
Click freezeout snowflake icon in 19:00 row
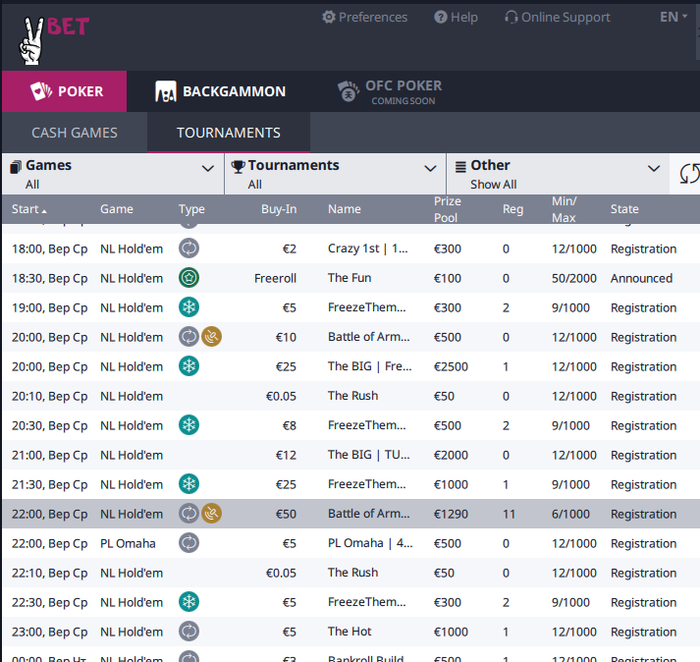point(189,307)
